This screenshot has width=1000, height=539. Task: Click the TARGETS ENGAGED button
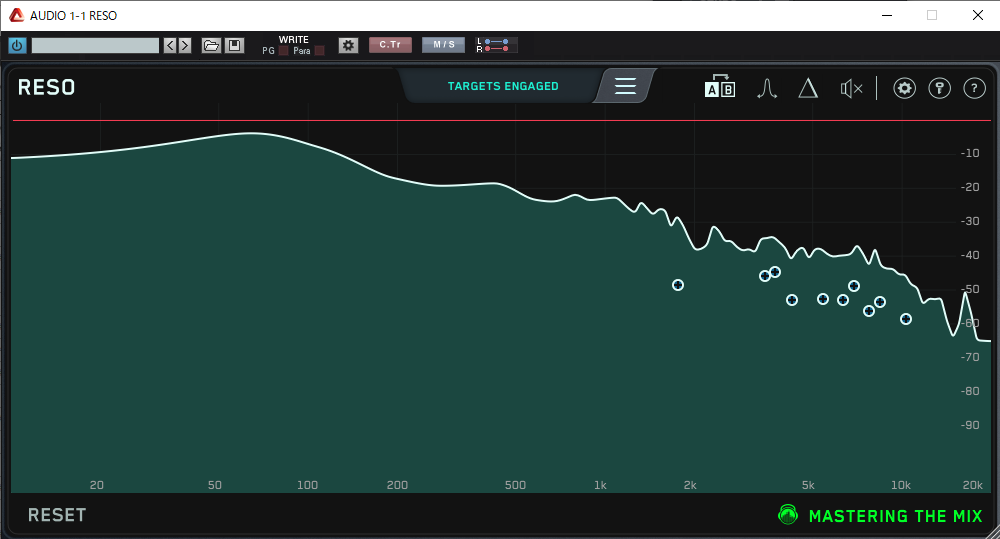pyautogui.click(x=503, y=86)
